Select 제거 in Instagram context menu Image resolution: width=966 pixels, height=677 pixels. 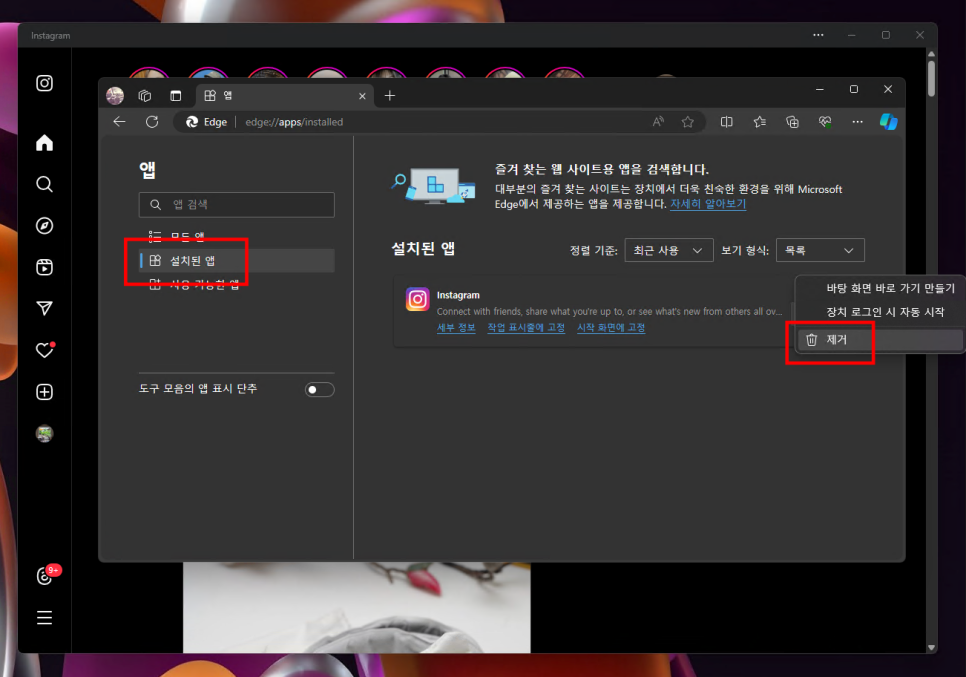click(x=880, y=339)
